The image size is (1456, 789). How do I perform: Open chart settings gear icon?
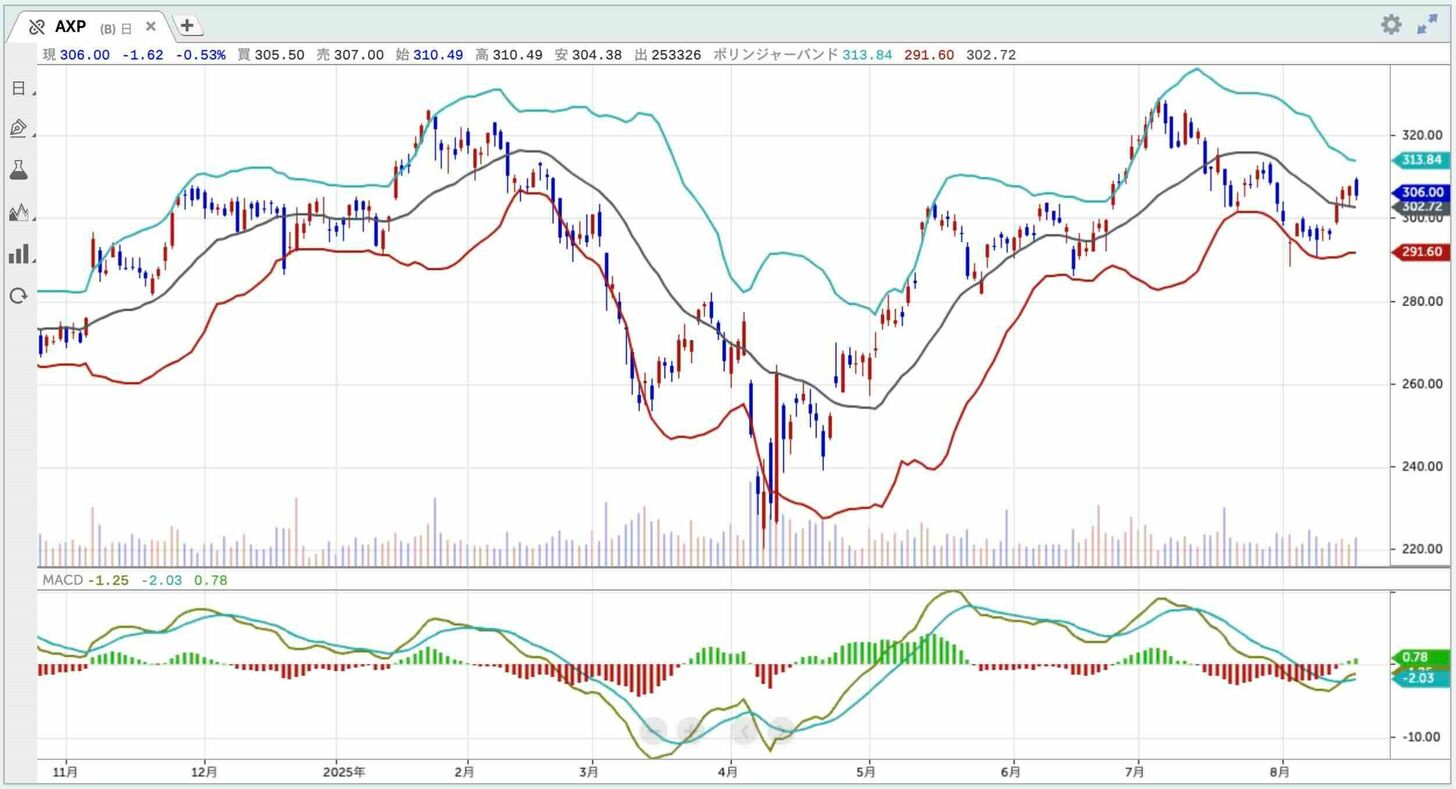[1391, 25]
